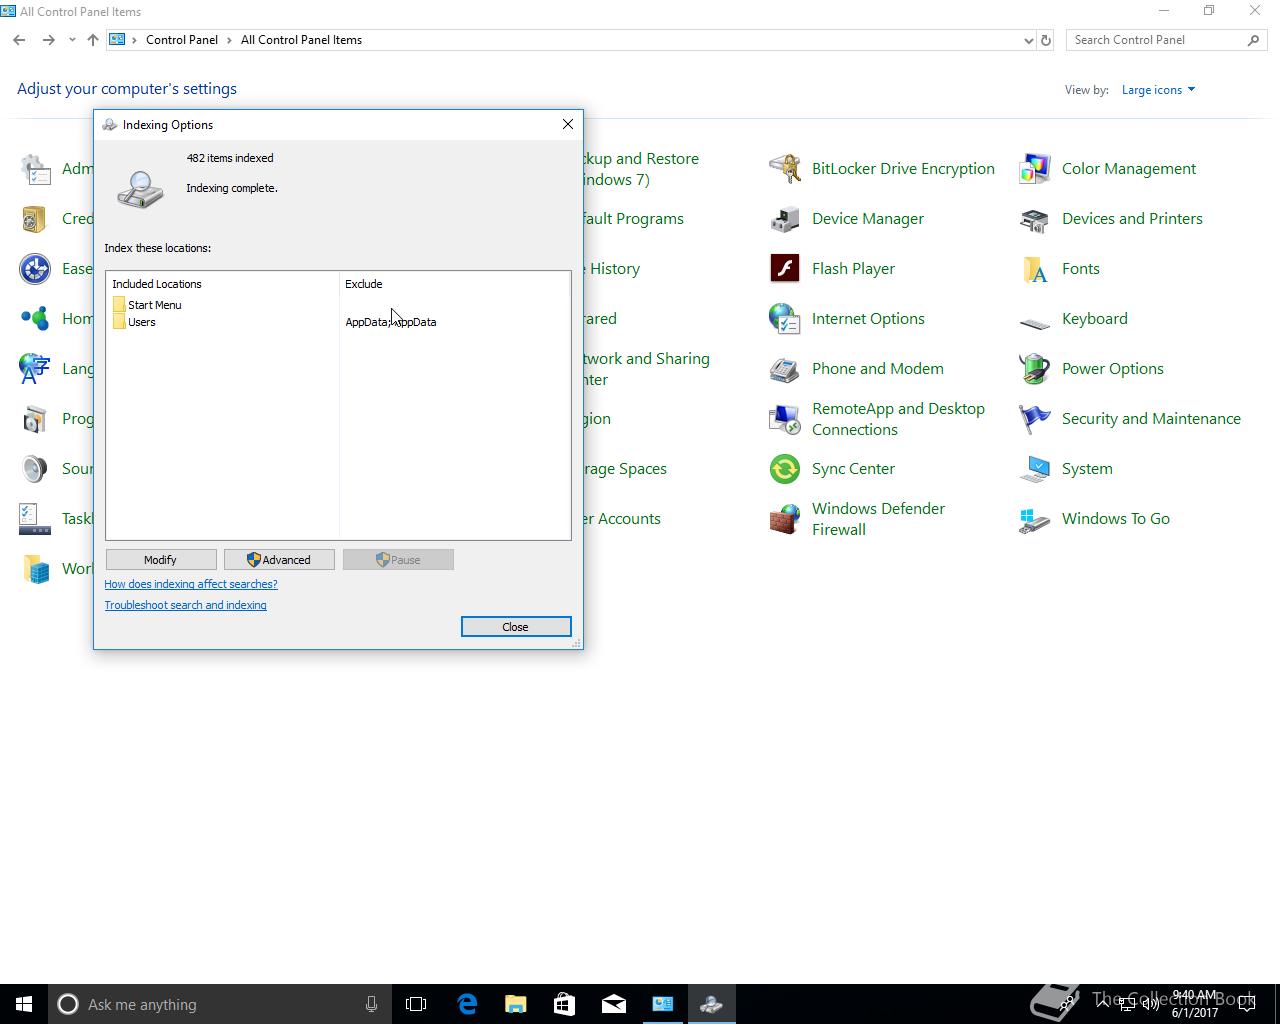Open Mail app from taskbar
1280x1024 pixels.
click(x=614, y=1004)
